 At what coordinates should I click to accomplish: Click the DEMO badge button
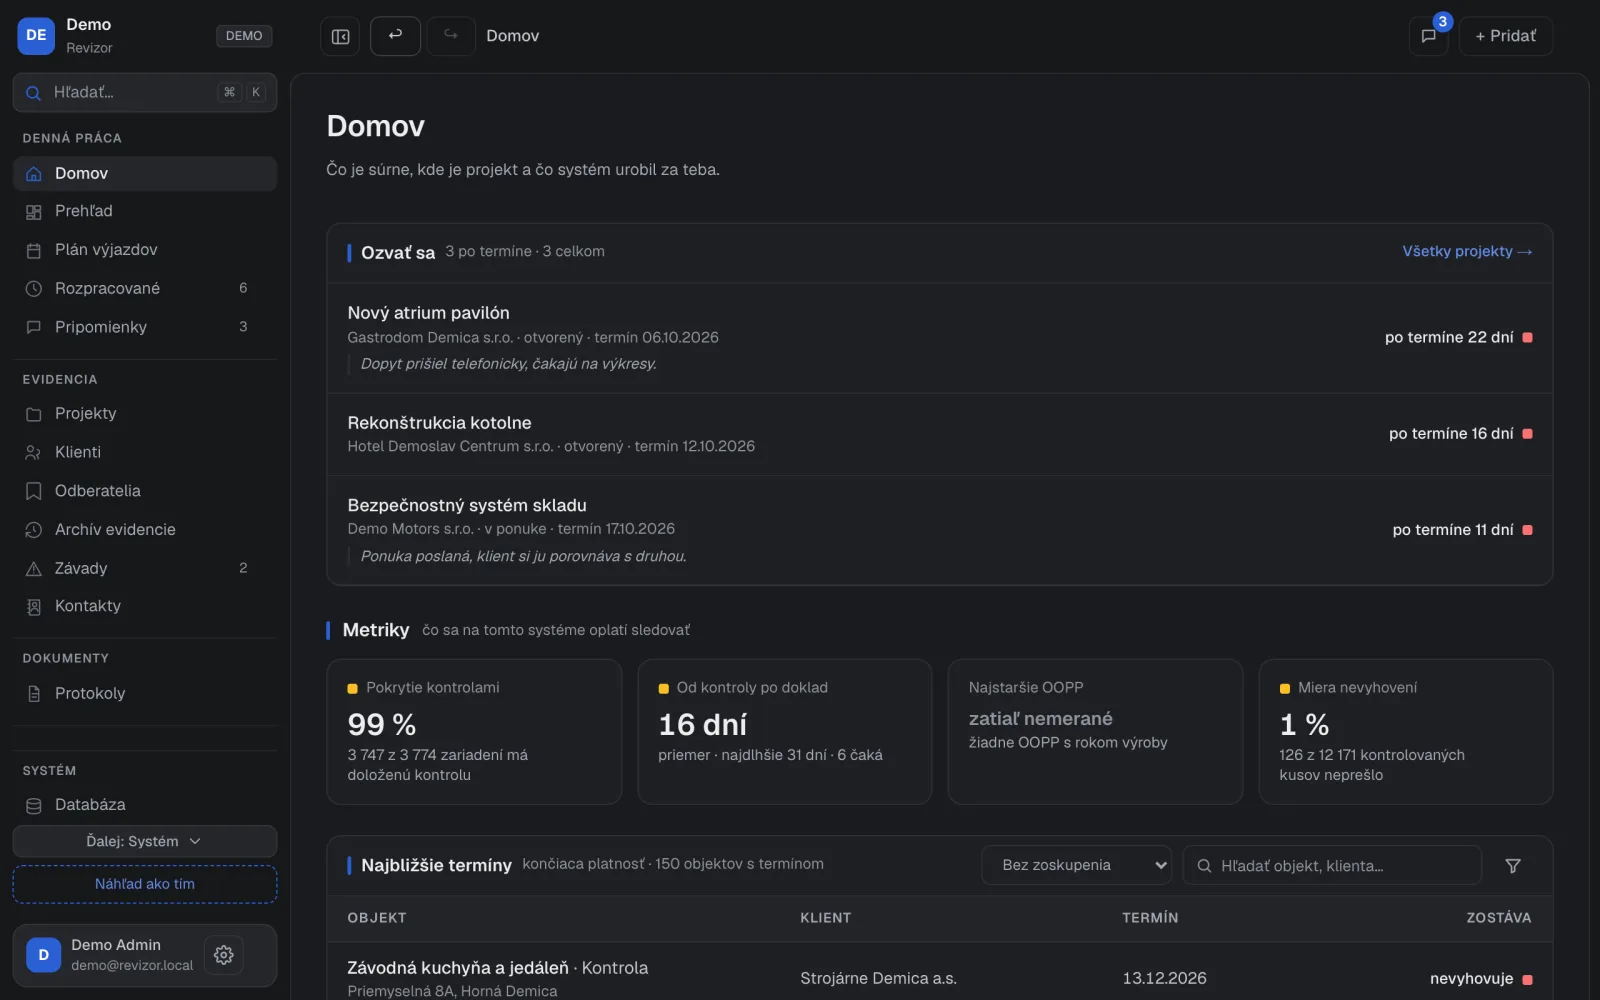[x=244, y=36]
